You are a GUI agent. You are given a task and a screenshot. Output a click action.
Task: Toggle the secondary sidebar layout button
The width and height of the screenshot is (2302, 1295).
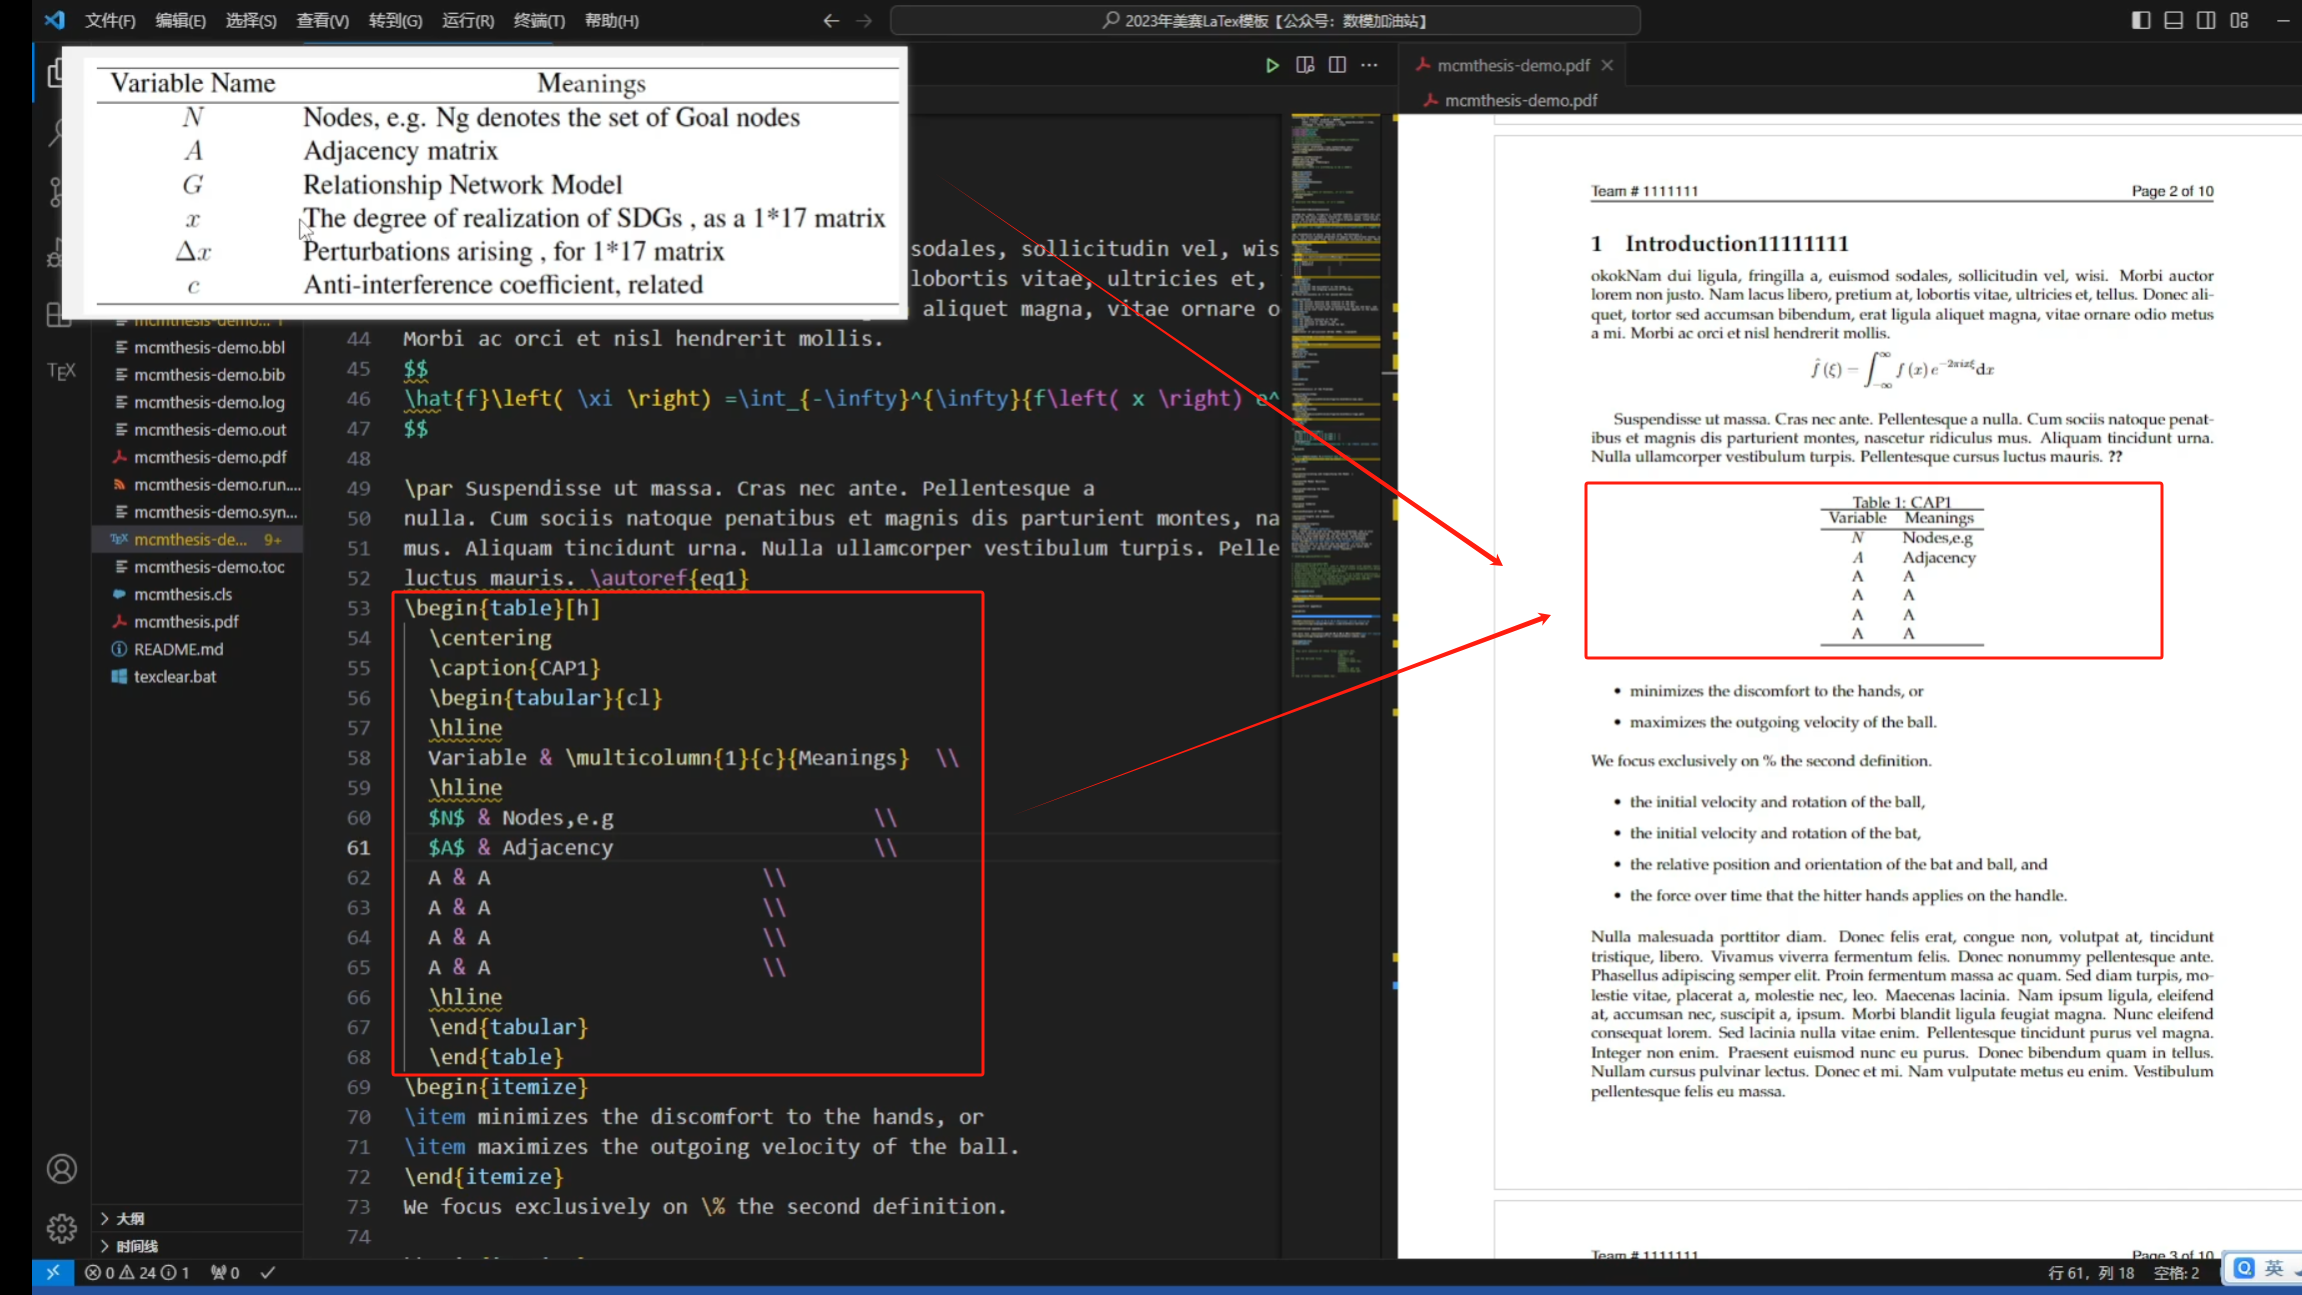[2206, 20]
